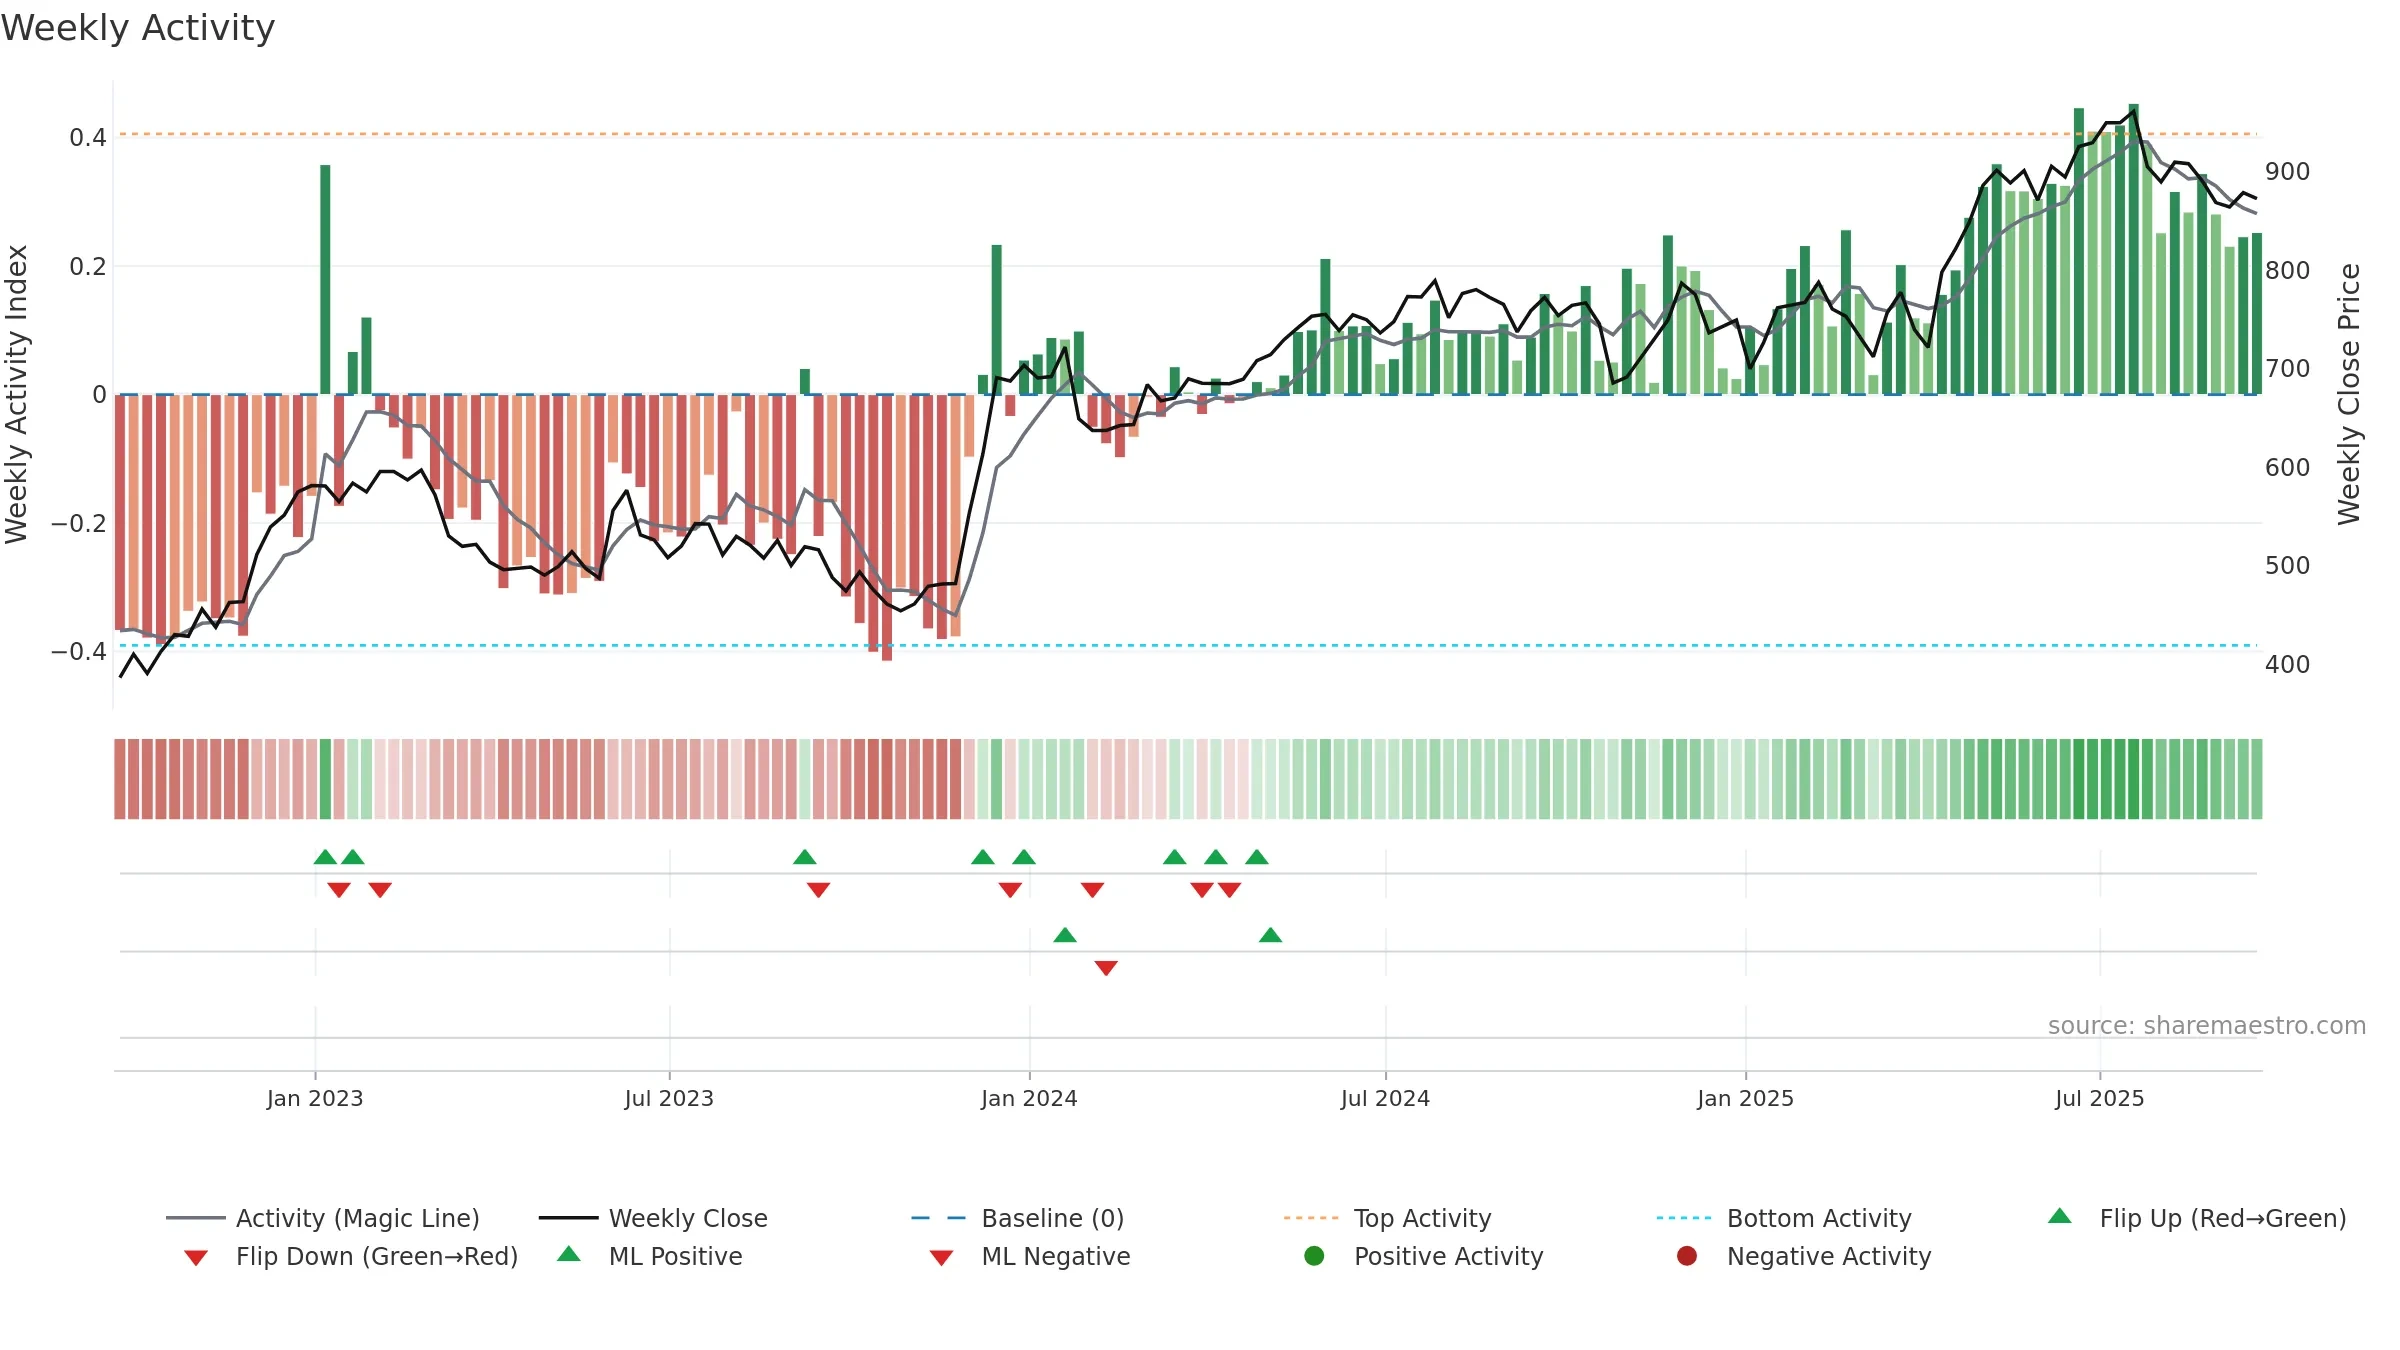Click the red Flip Down legend triangle icon
Screen dimensions: 2400x1350
coord(196,1258)
